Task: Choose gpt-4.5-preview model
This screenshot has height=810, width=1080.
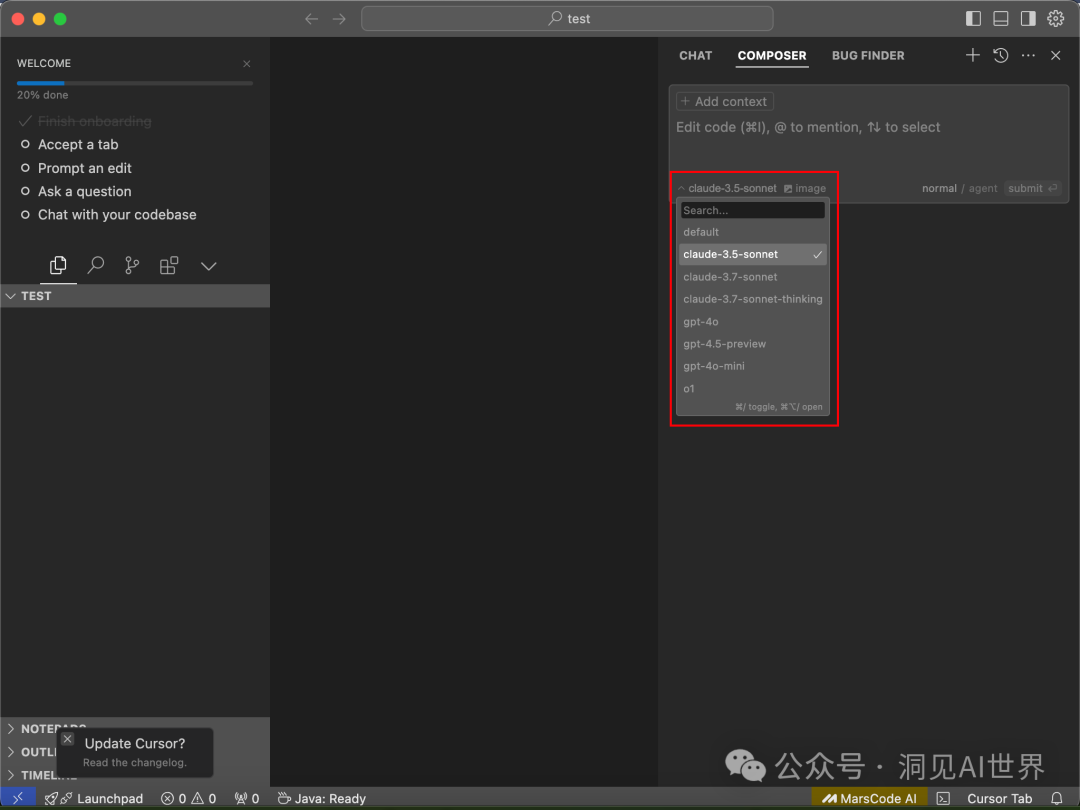Action: pos(753,344)
